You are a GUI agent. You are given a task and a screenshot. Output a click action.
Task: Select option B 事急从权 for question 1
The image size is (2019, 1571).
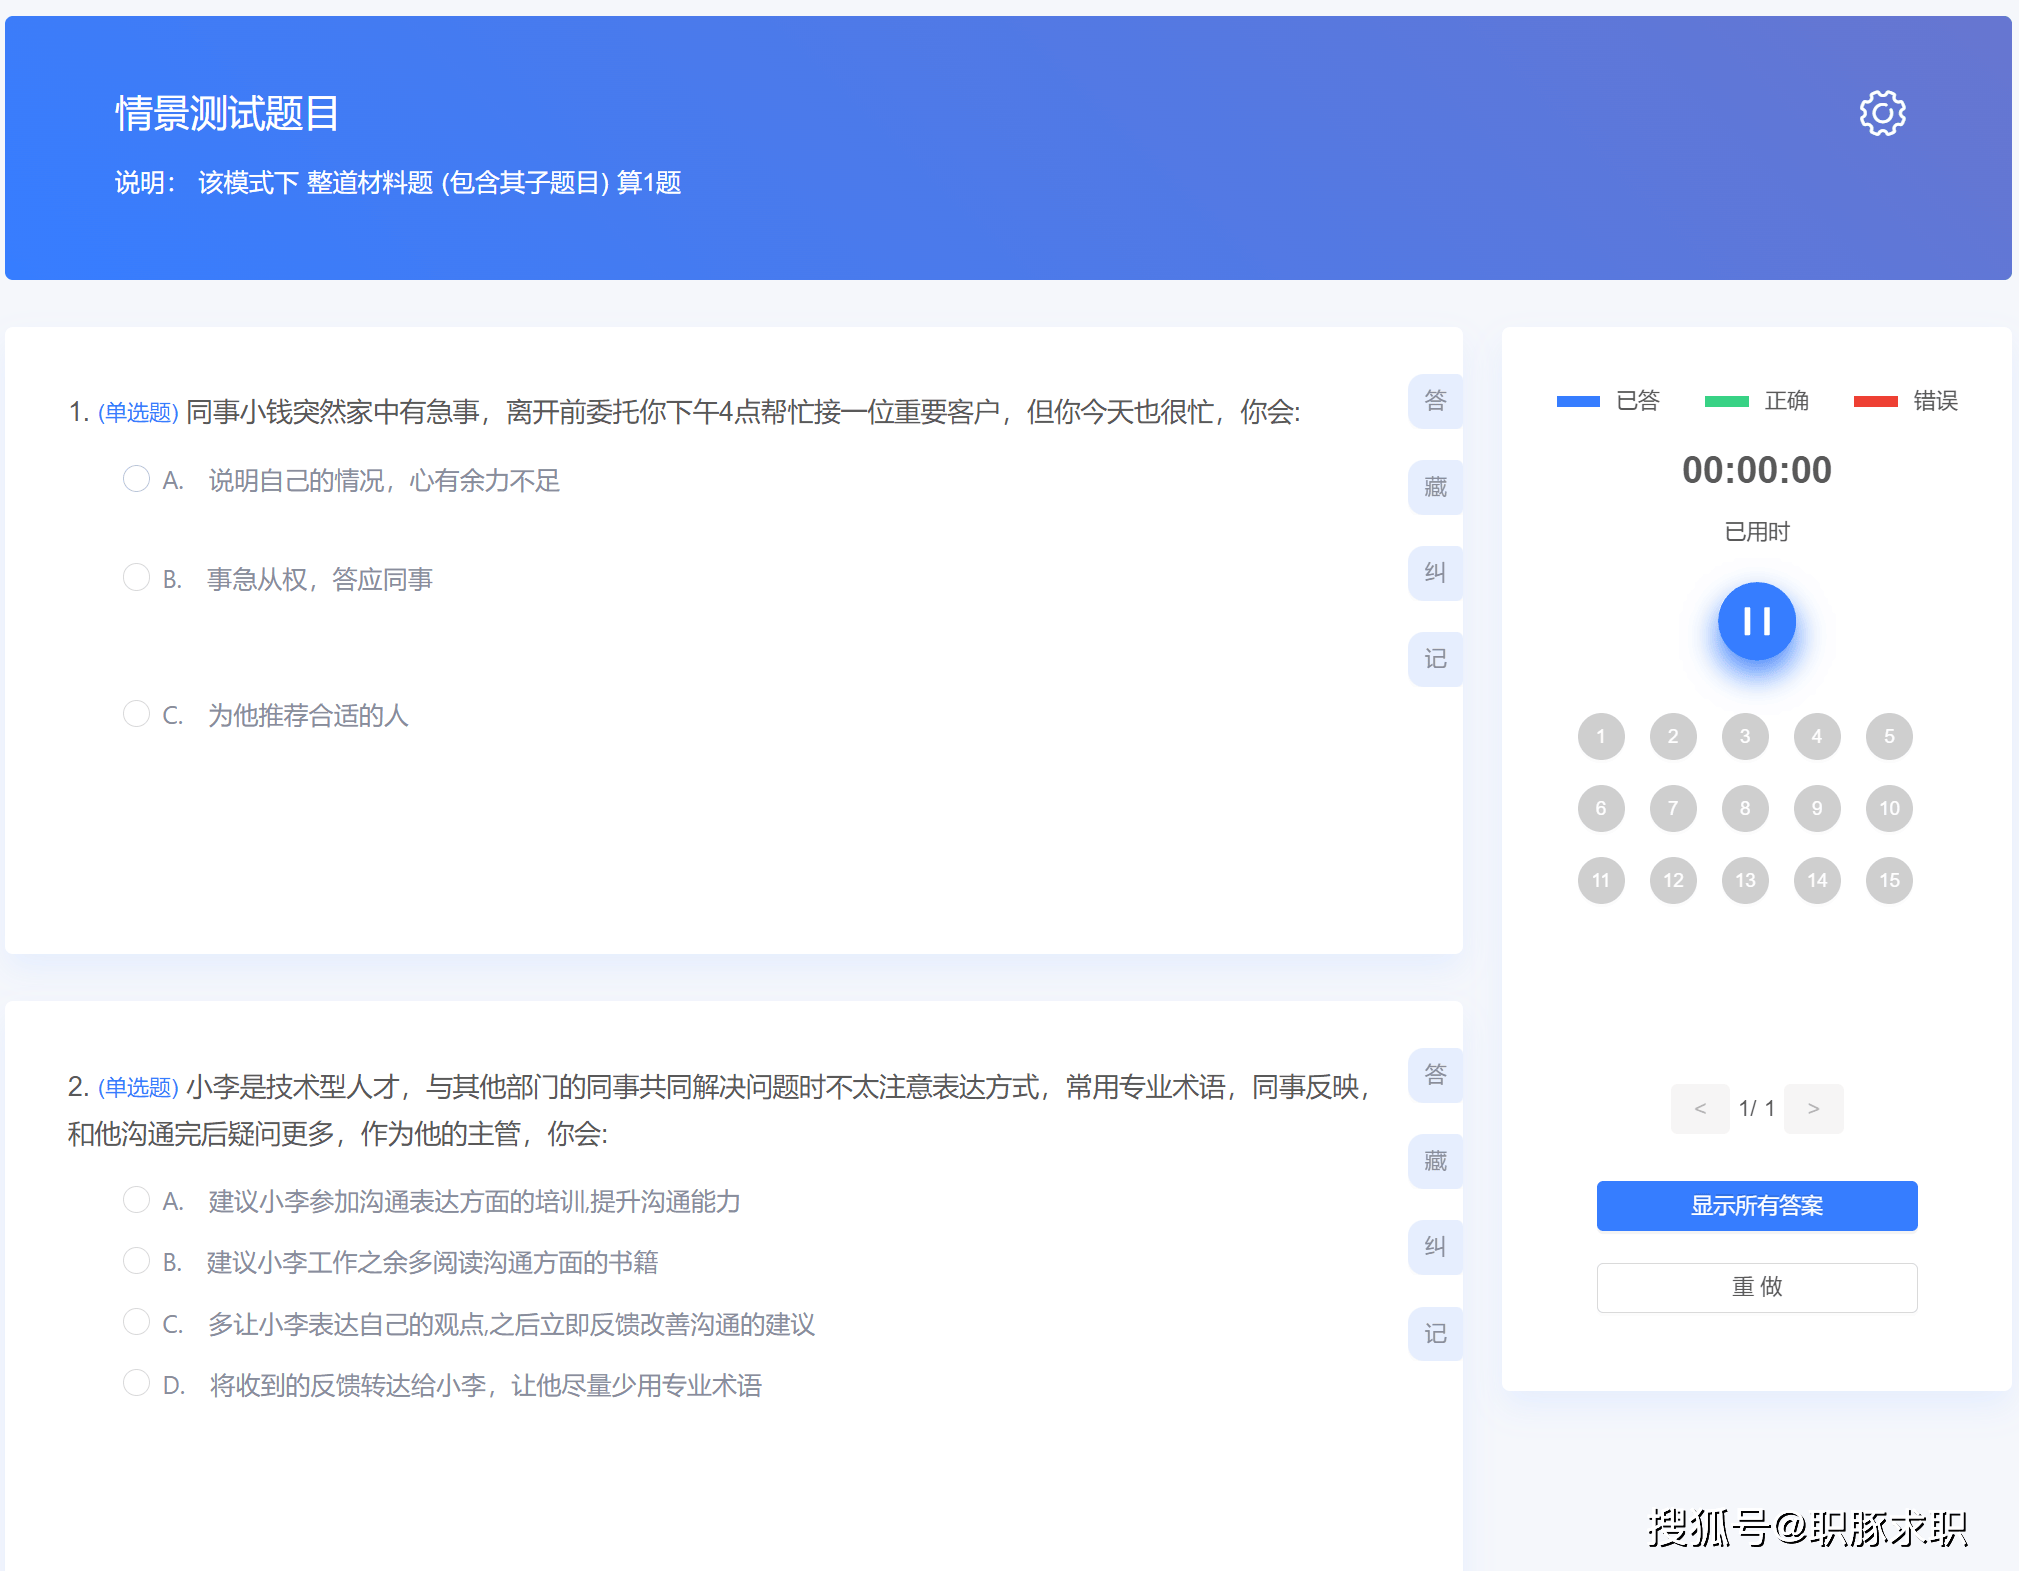tap(136, 578)
